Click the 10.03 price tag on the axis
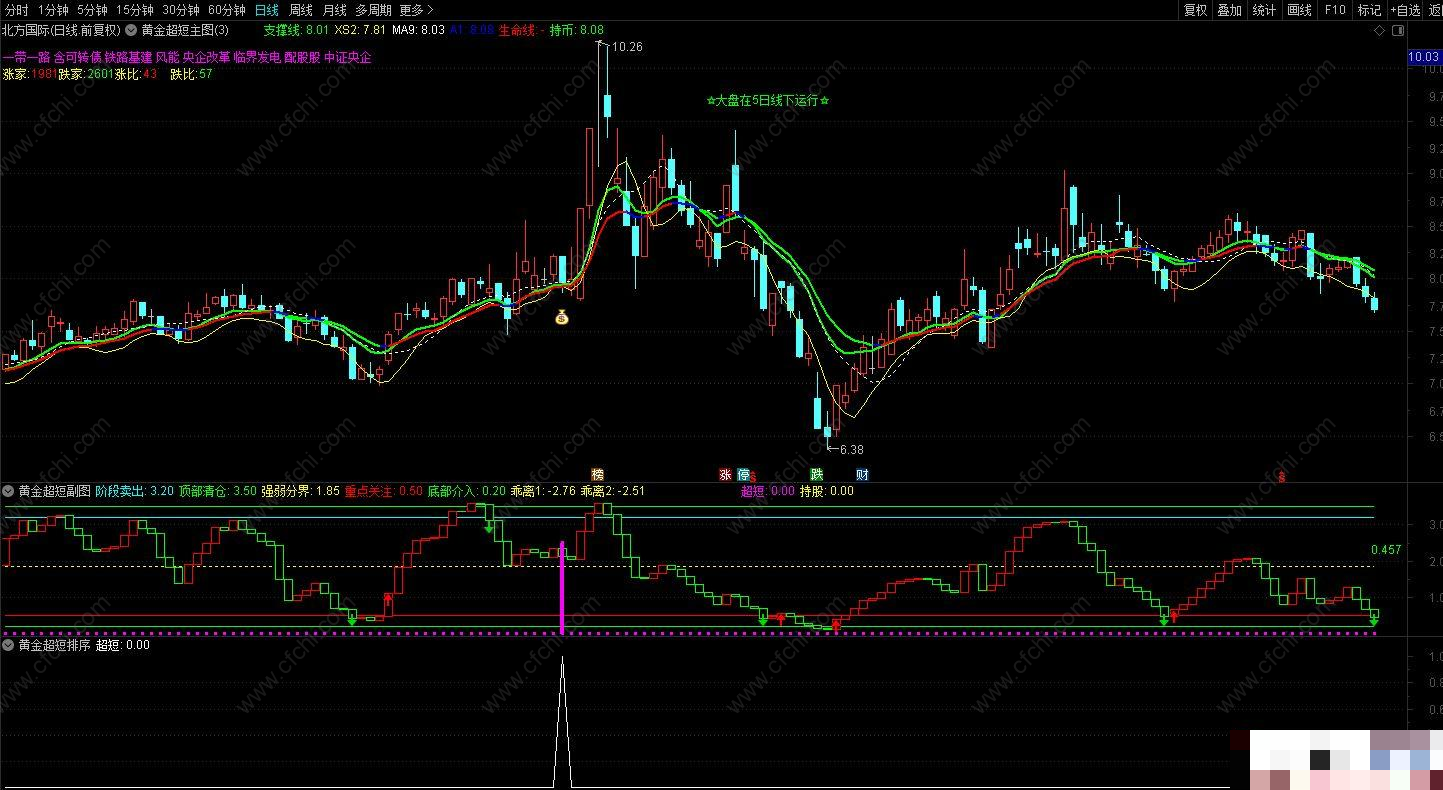Image resolution: width=1443 pixels, height=790 pixels. click(1423, 58)
